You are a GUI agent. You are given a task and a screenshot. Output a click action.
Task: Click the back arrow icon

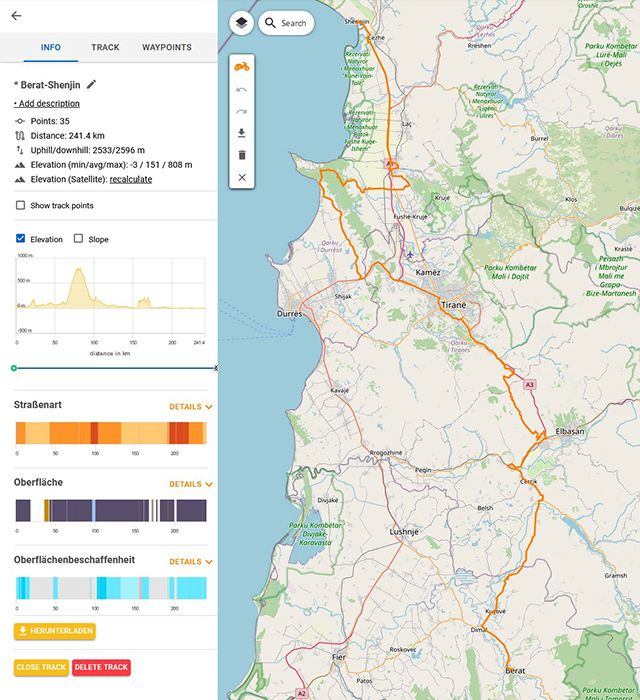(16, 16)
